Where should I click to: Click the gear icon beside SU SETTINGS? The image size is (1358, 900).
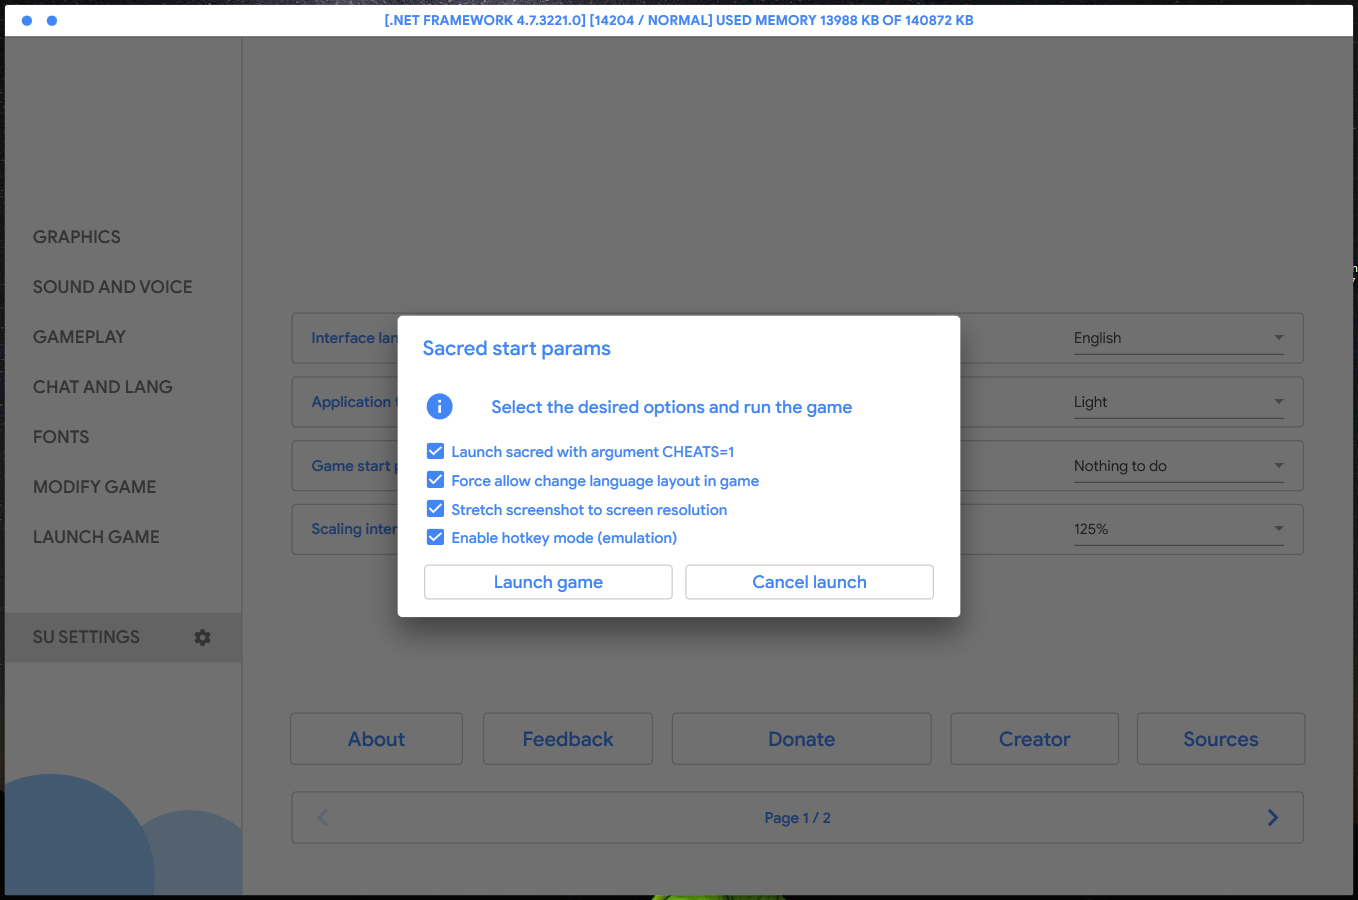point(203,637)
